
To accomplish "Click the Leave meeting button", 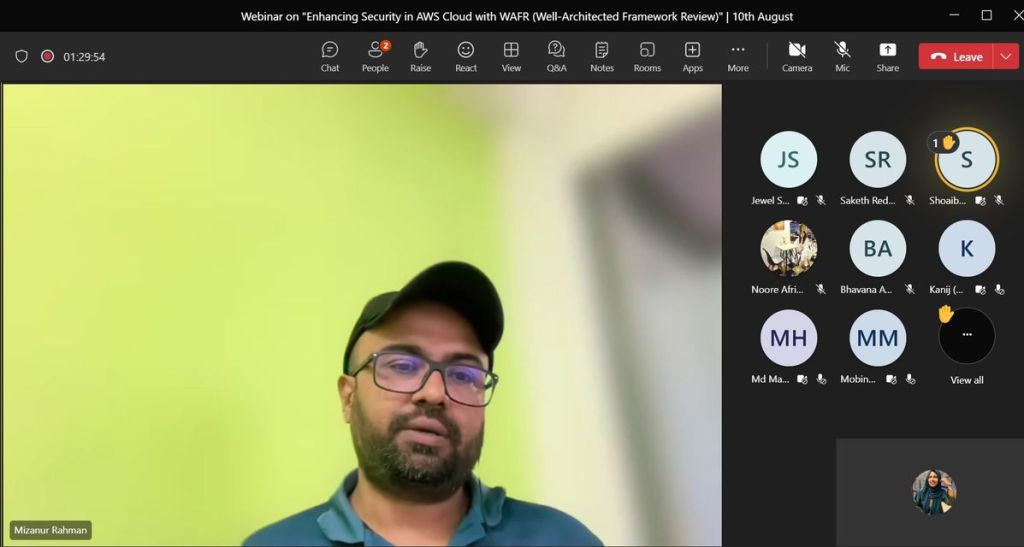I will pyautogui.click(x=956, y=57).
